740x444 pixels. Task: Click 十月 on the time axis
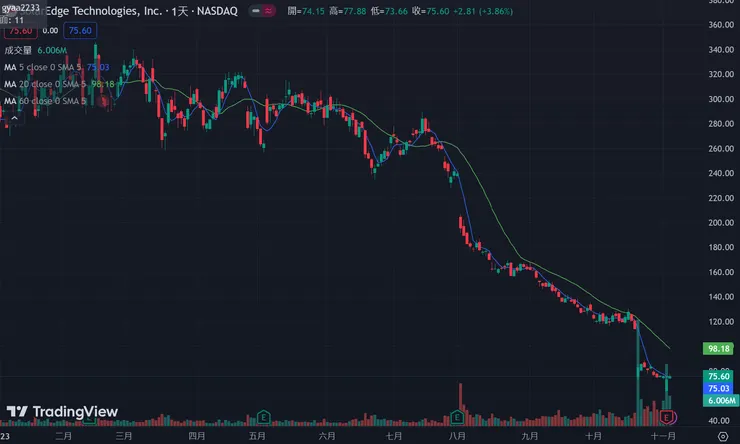pos(593,436)
